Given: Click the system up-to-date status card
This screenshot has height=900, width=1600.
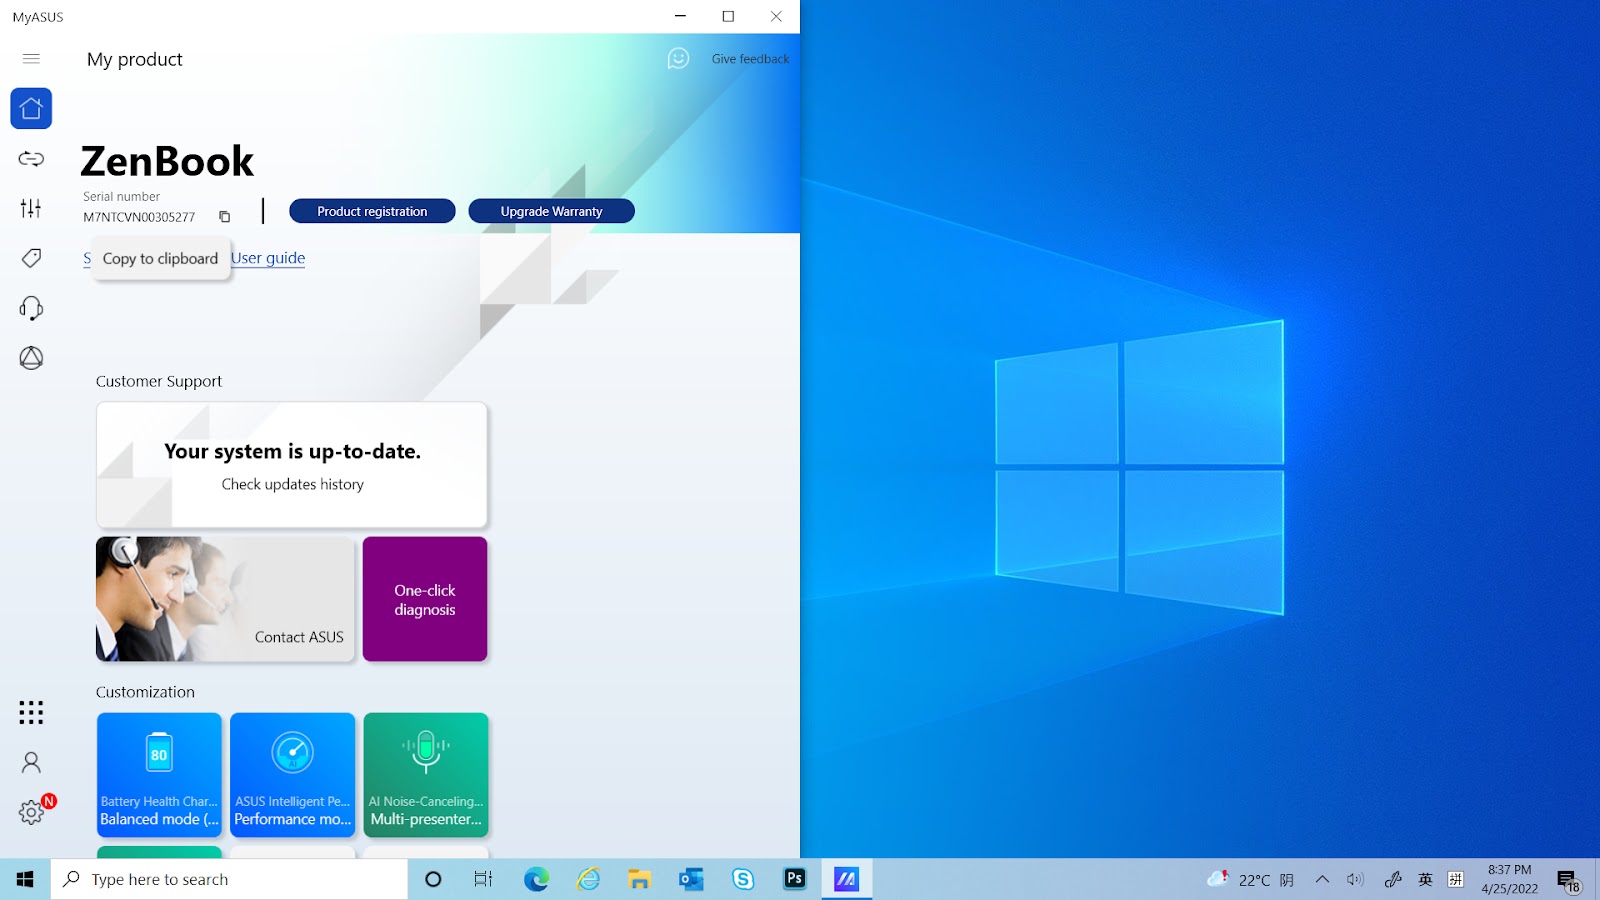Looking at the screenshot, I should pyautogui.click(x=292, y=465).
